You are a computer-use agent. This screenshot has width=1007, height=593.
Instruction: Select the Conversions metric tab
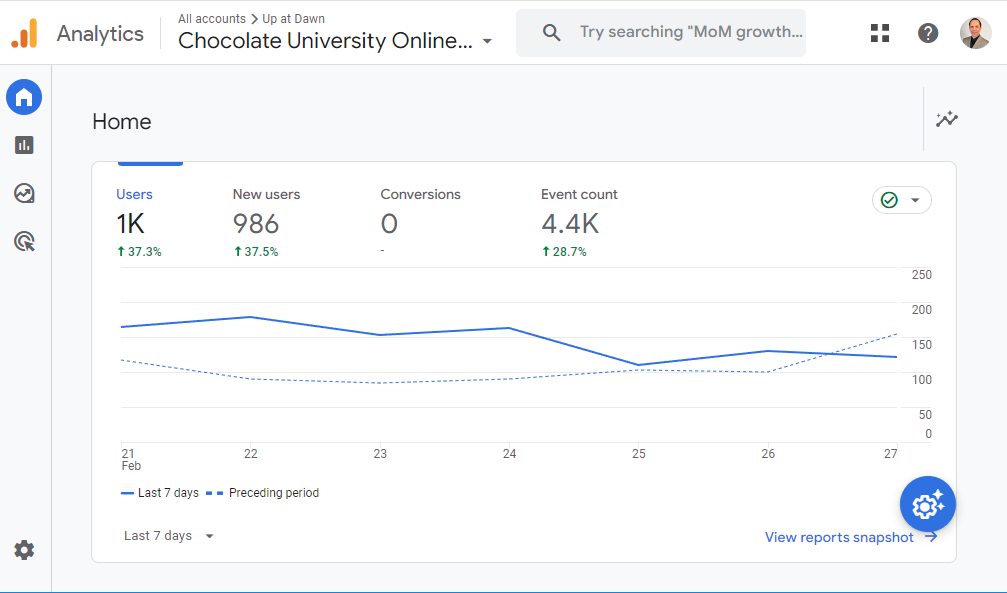[420, 222]
